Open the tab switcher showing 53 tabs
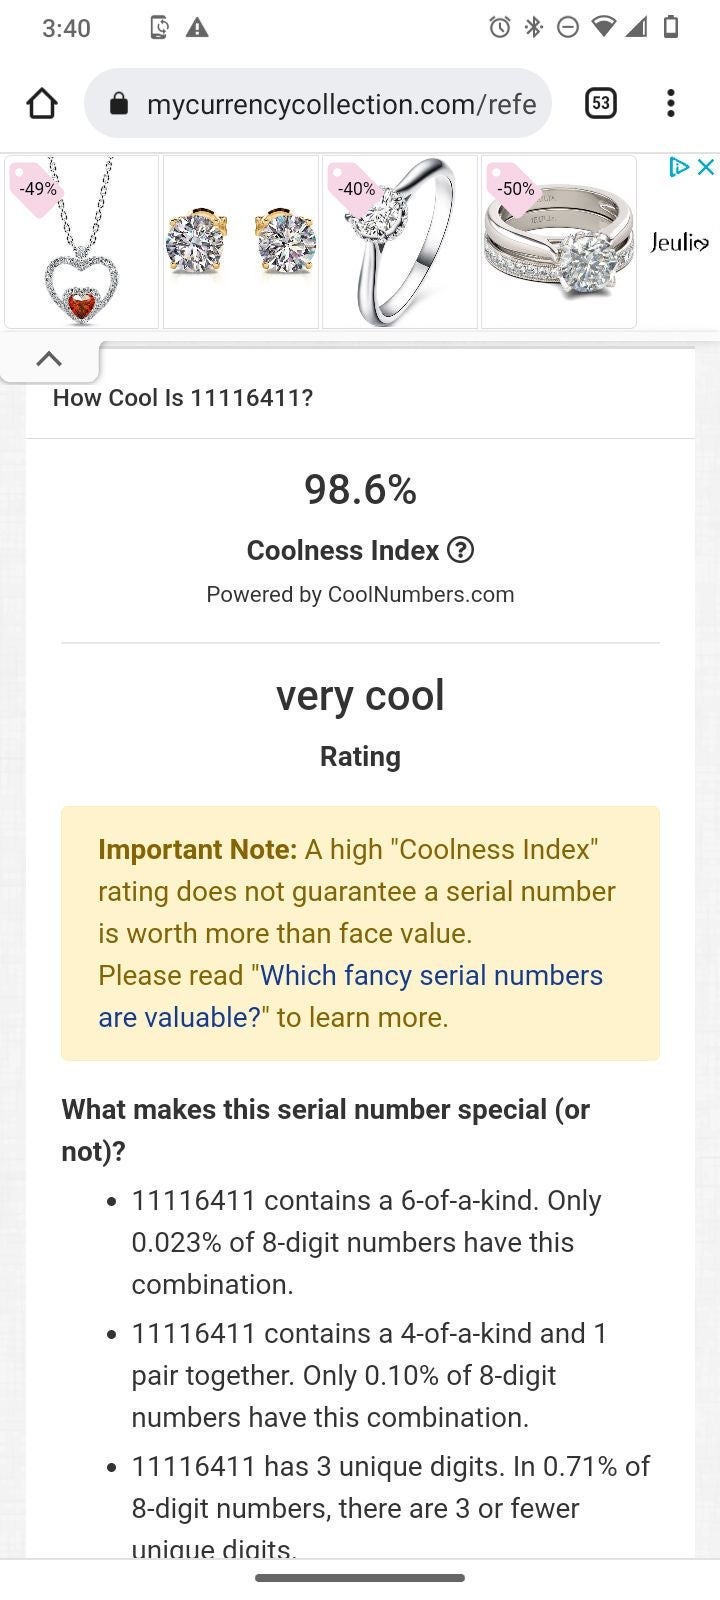Image resolution: width=720 pixels, height=1600 pixels. click(x=600, y=103)
